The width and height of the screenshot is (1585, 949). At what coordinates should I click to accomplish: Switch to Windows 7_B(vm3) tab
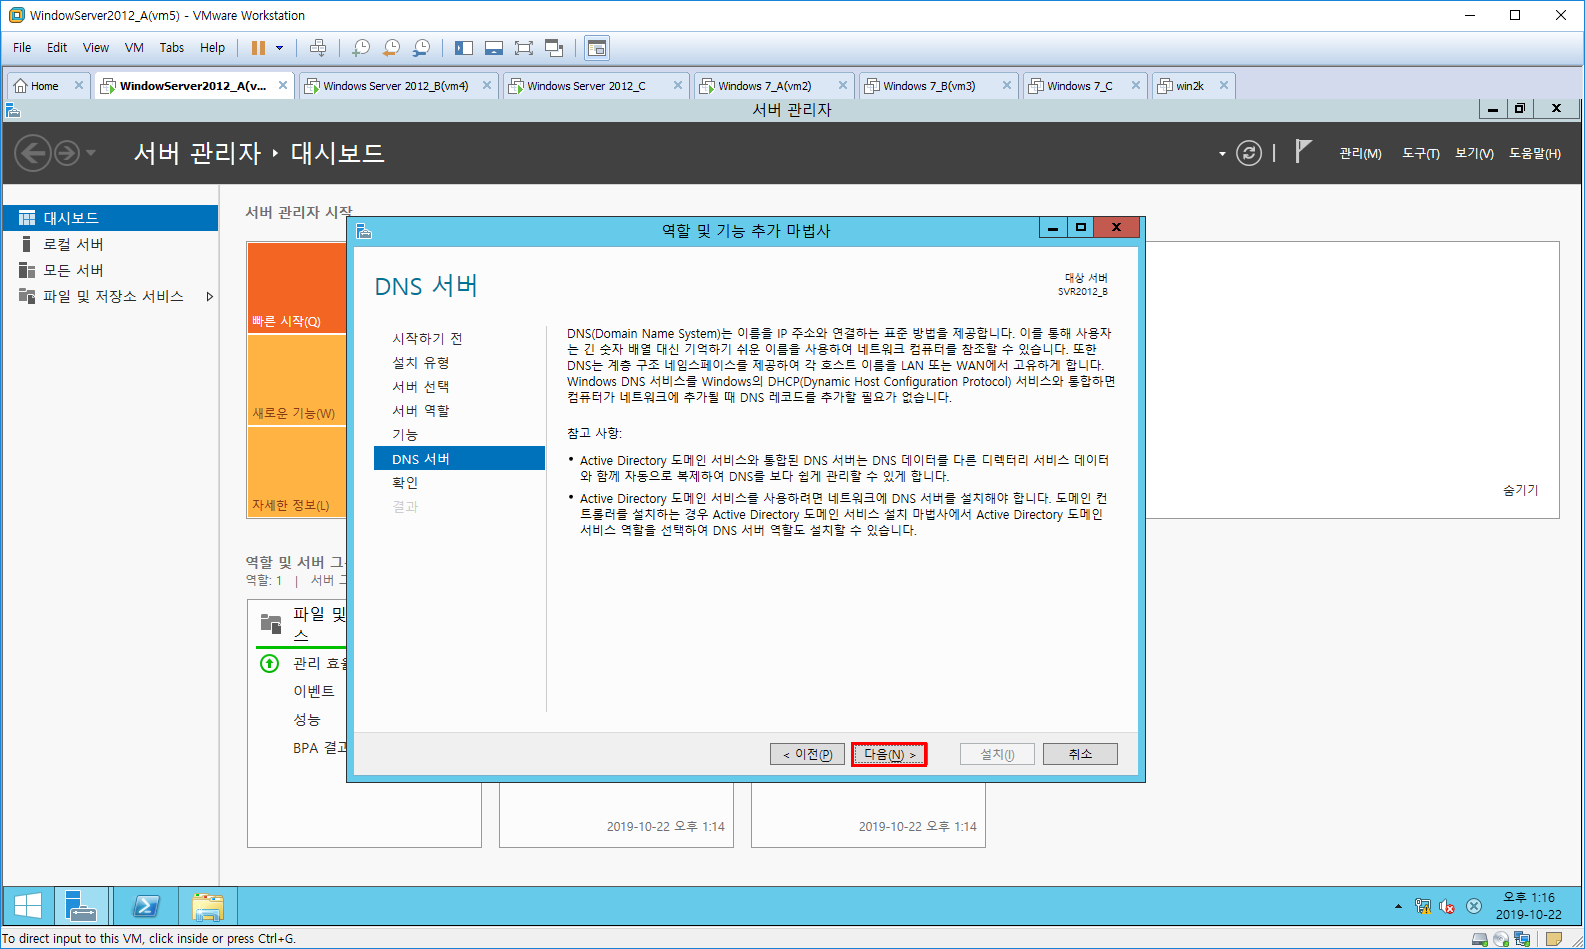[x=929, y=86]
